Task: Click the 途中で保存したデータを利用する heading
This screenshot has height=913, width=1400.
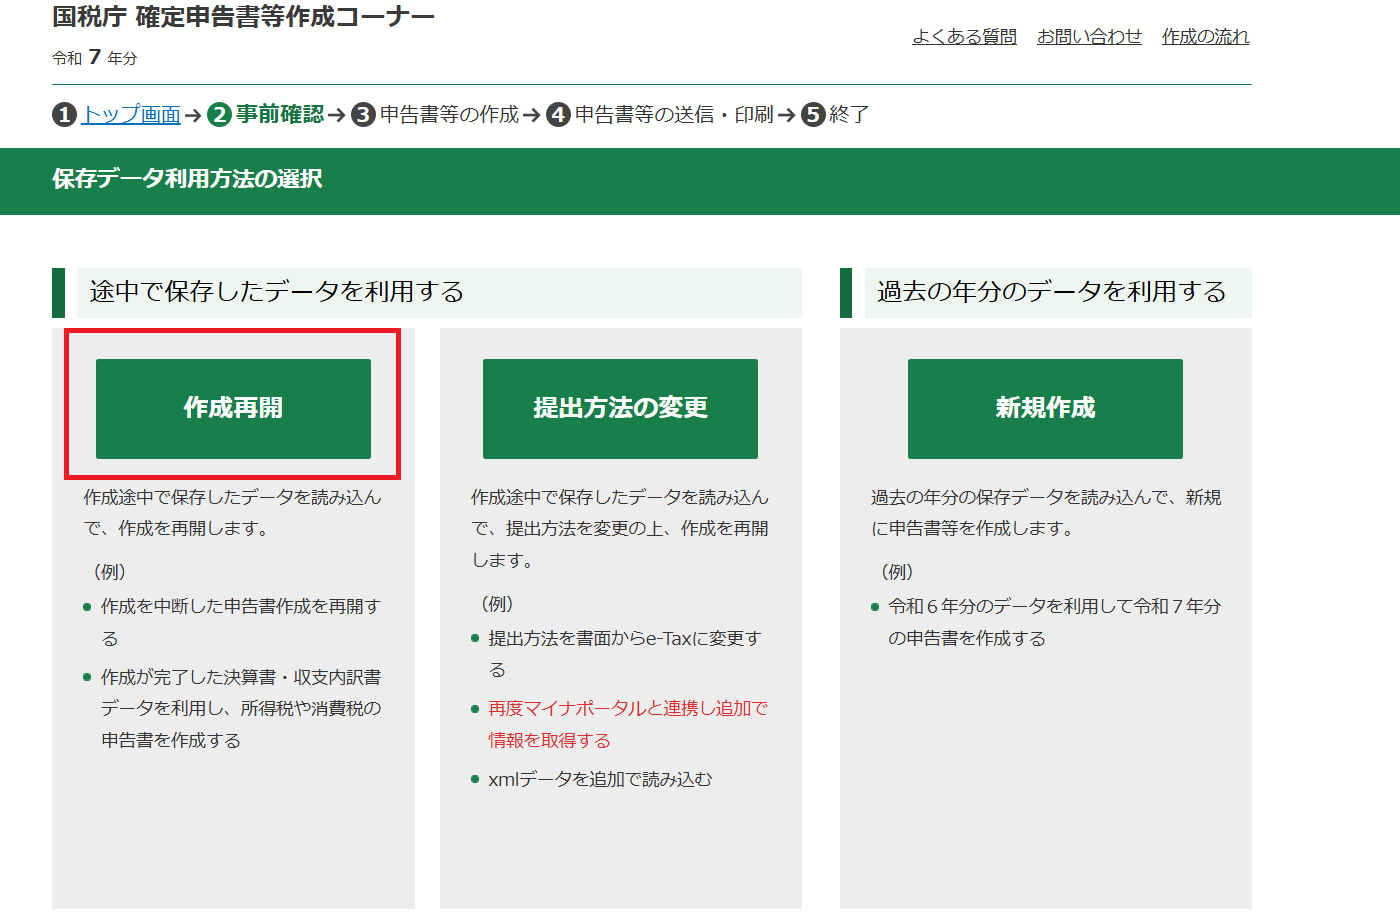Action: (x=277, y=292)
